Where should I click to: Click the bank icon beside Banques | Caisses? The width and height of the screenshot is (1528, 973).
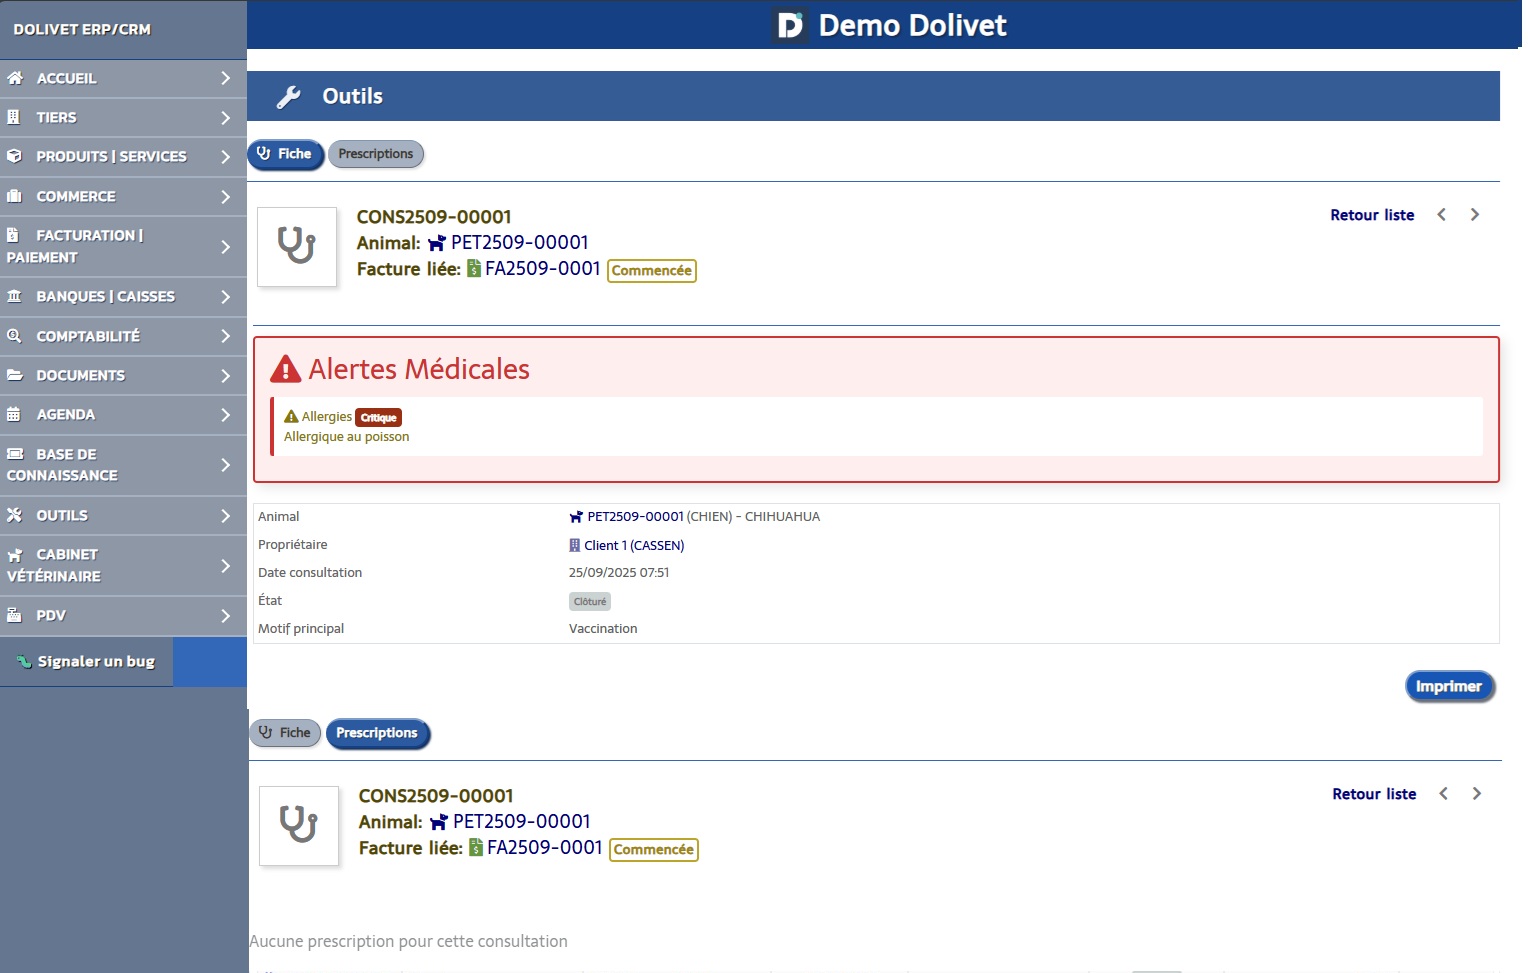coord(14,296)
